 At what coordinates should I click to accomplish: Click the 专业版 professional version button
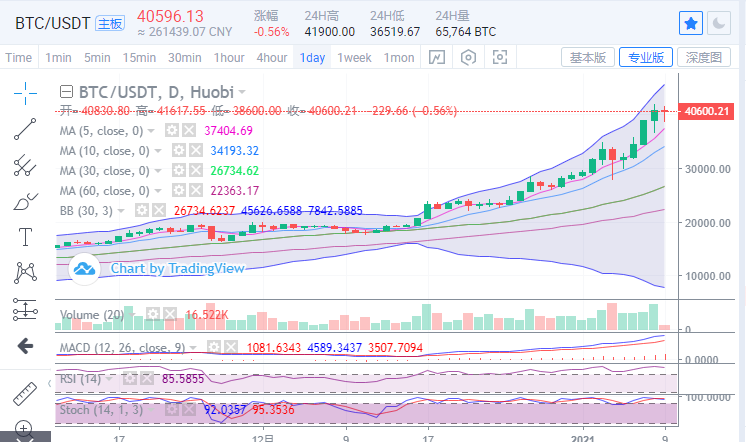(x=646, y=58)
